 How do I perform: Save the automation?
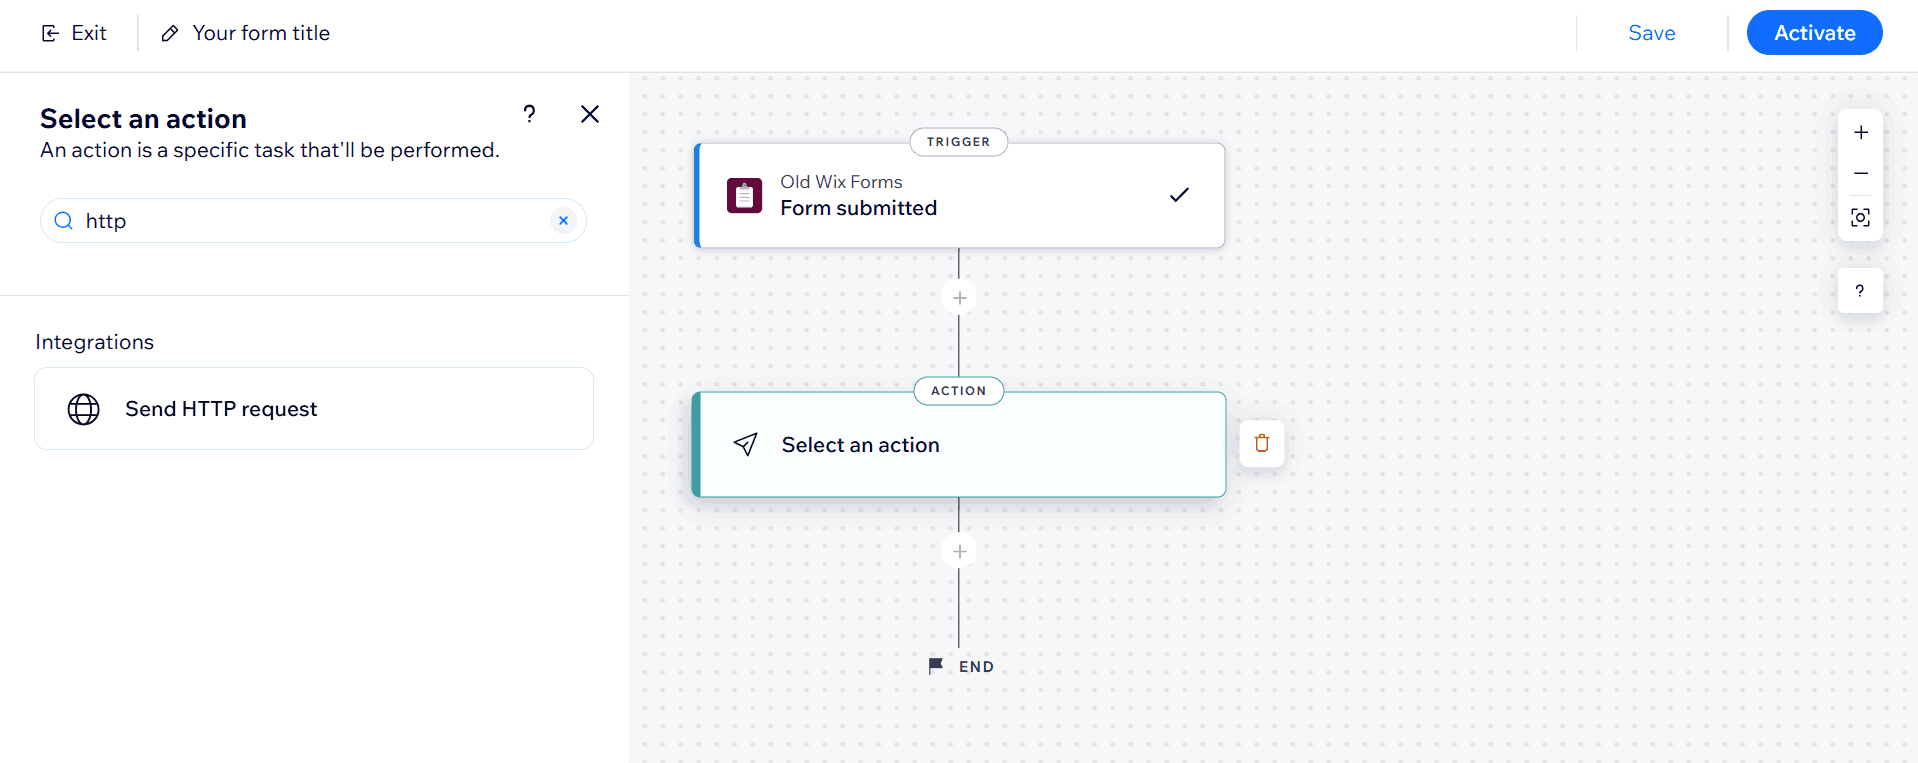pyautogui.click(x=1651, y=33)
